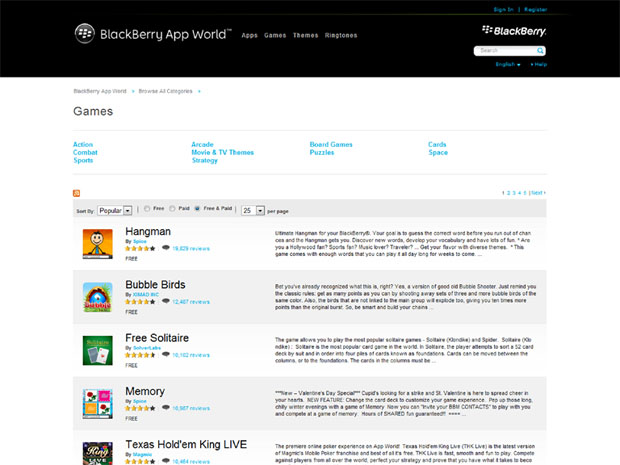Screen dimensions: 620x465
Task: Open the Free Solitaire title
Action: coord(157,338)
